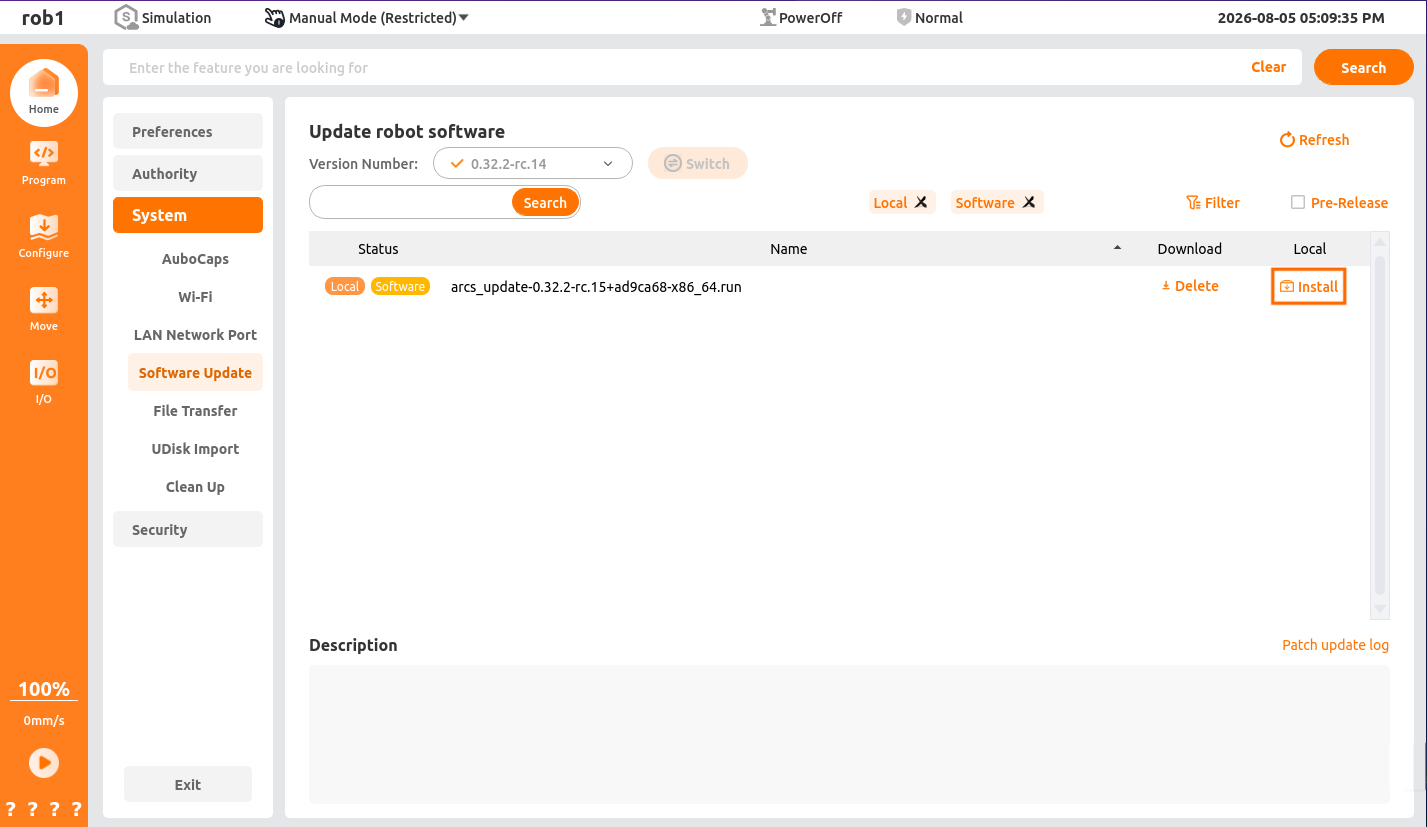Click the Switch version button
Screen dimensions: 1427x827
coord(698,163)
